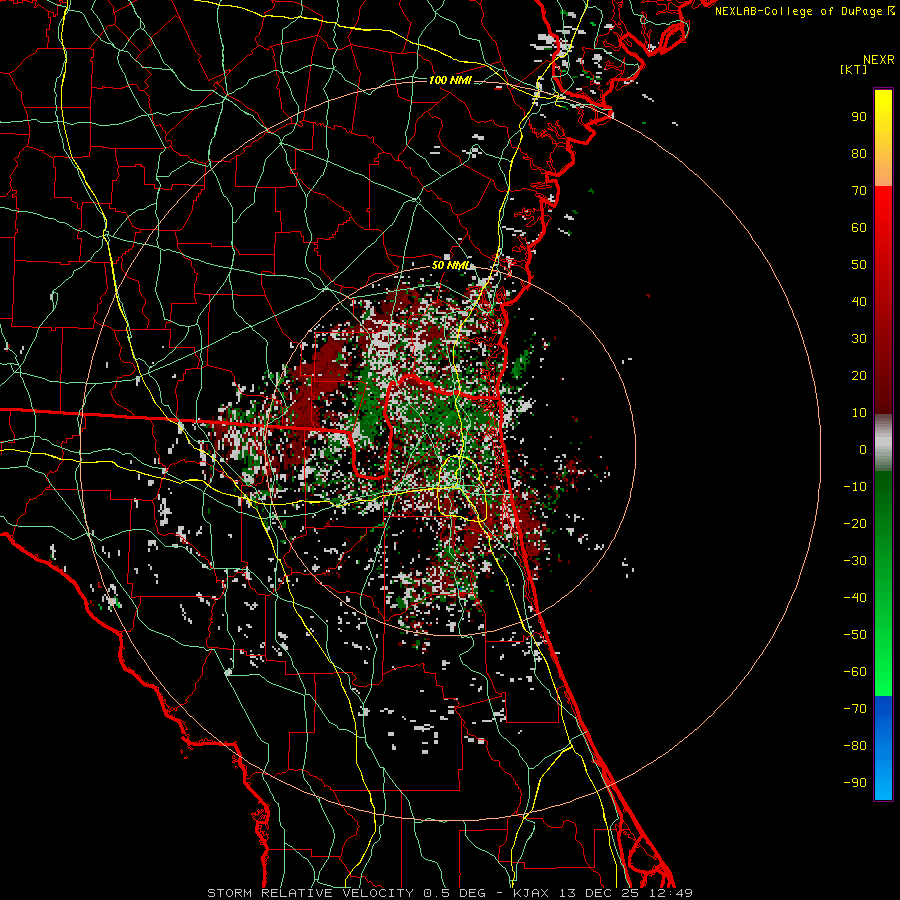Select the 40 value on velocity scale
This screenshot has width=900, height=900.
point(859,302)
